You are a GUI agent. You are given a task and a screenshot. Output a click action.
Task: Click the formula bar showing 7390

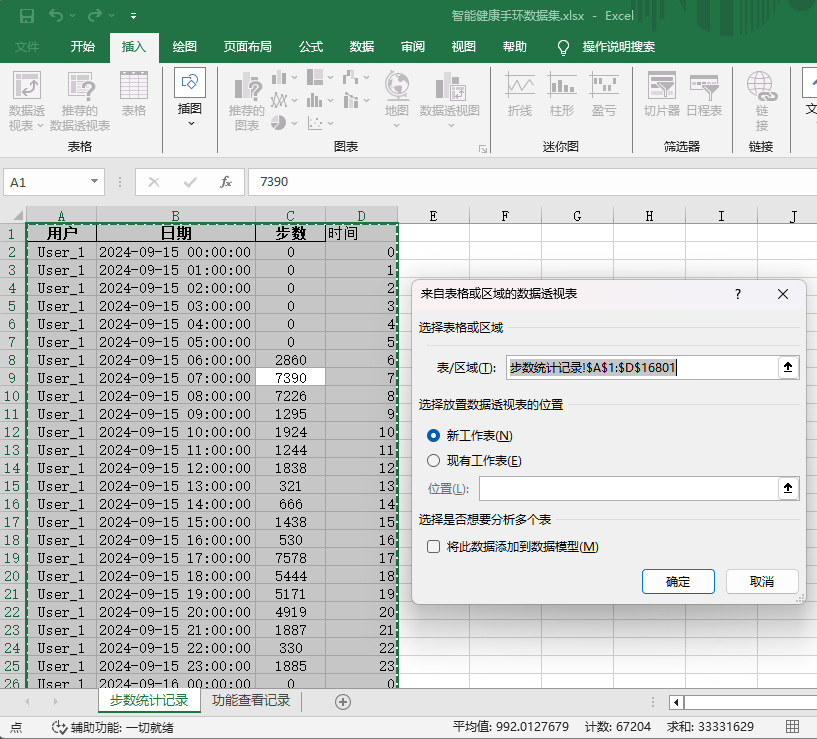pos(533,181)
